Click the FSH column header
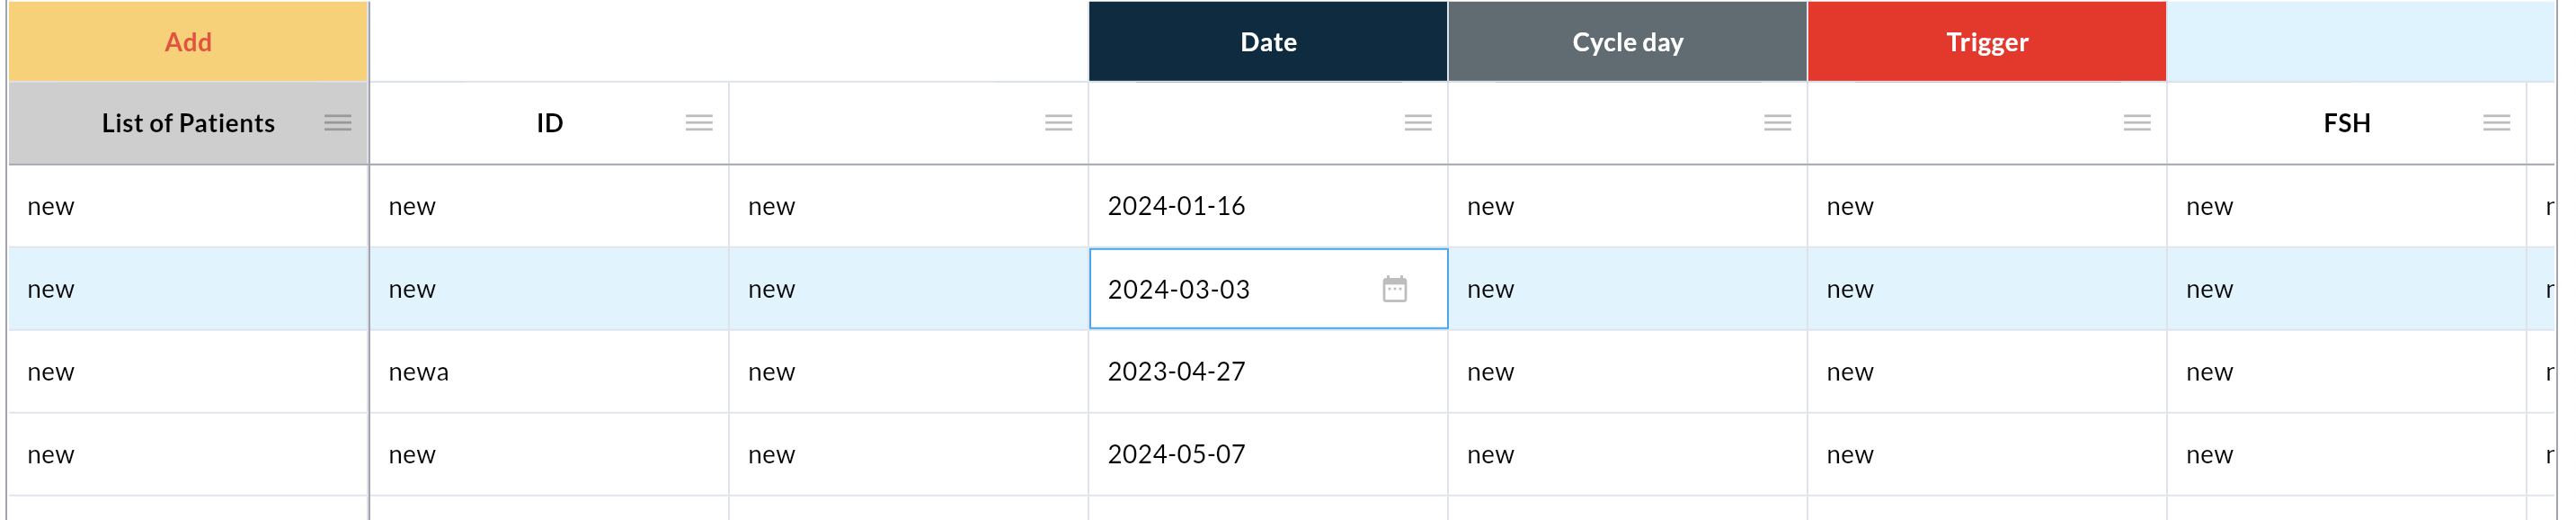2576x520 pixels. (2345, 123)
